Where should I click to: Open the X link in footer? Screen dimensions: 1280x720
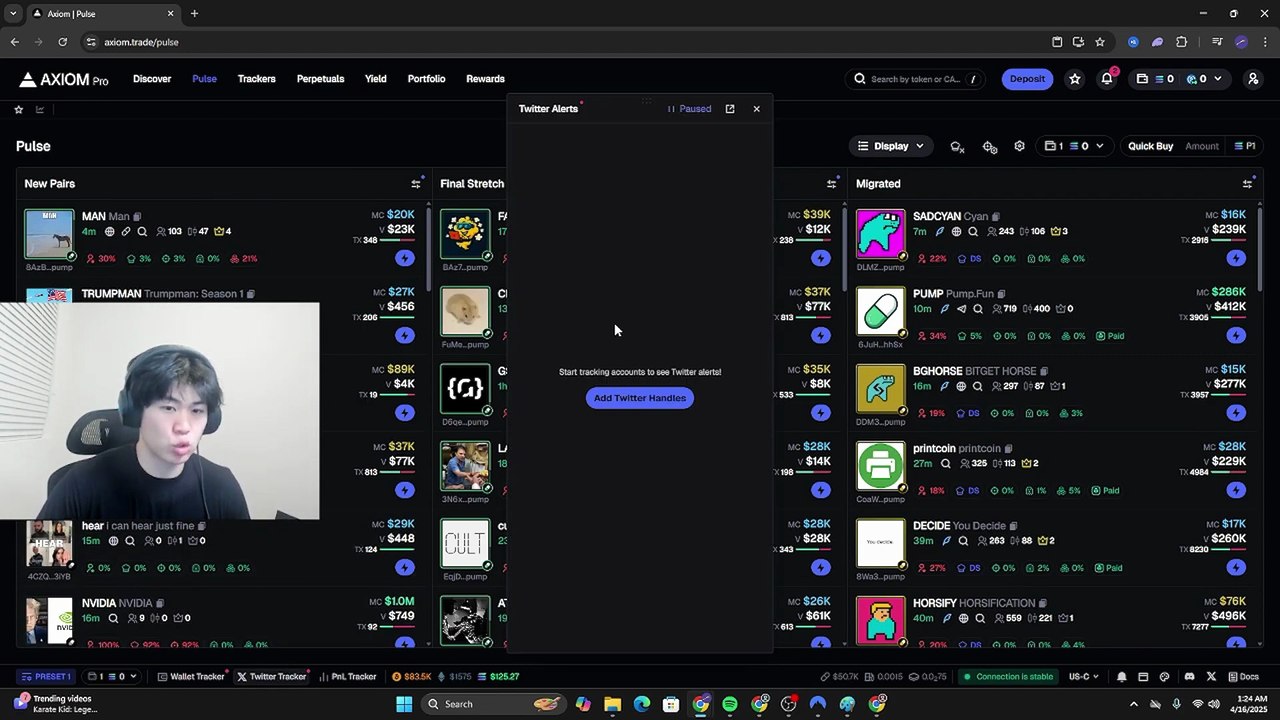(x=1212, y=677)
